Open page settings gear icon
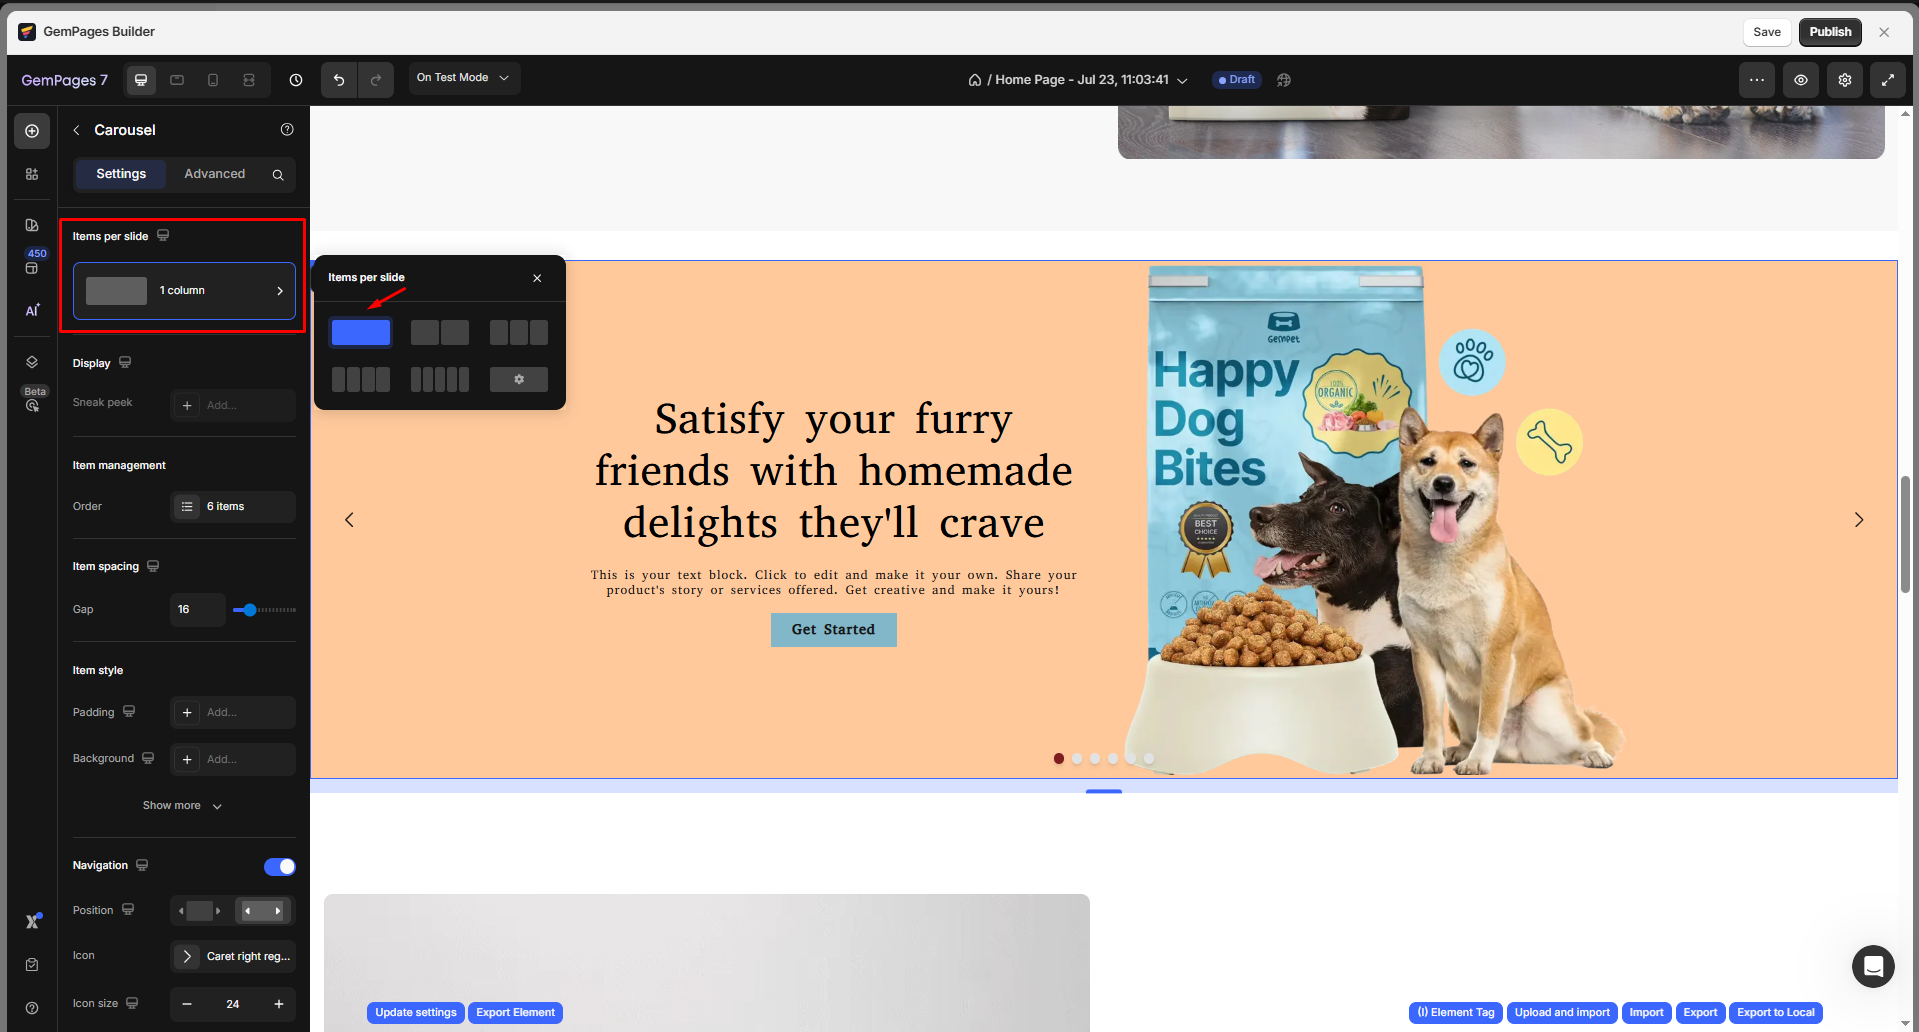 [1844, 80]
